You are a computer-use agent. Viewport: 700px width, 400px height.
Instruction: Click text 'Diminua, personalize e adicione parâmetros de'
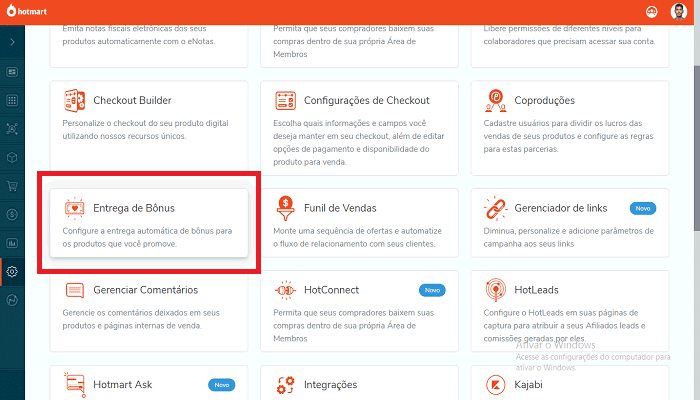568,231
